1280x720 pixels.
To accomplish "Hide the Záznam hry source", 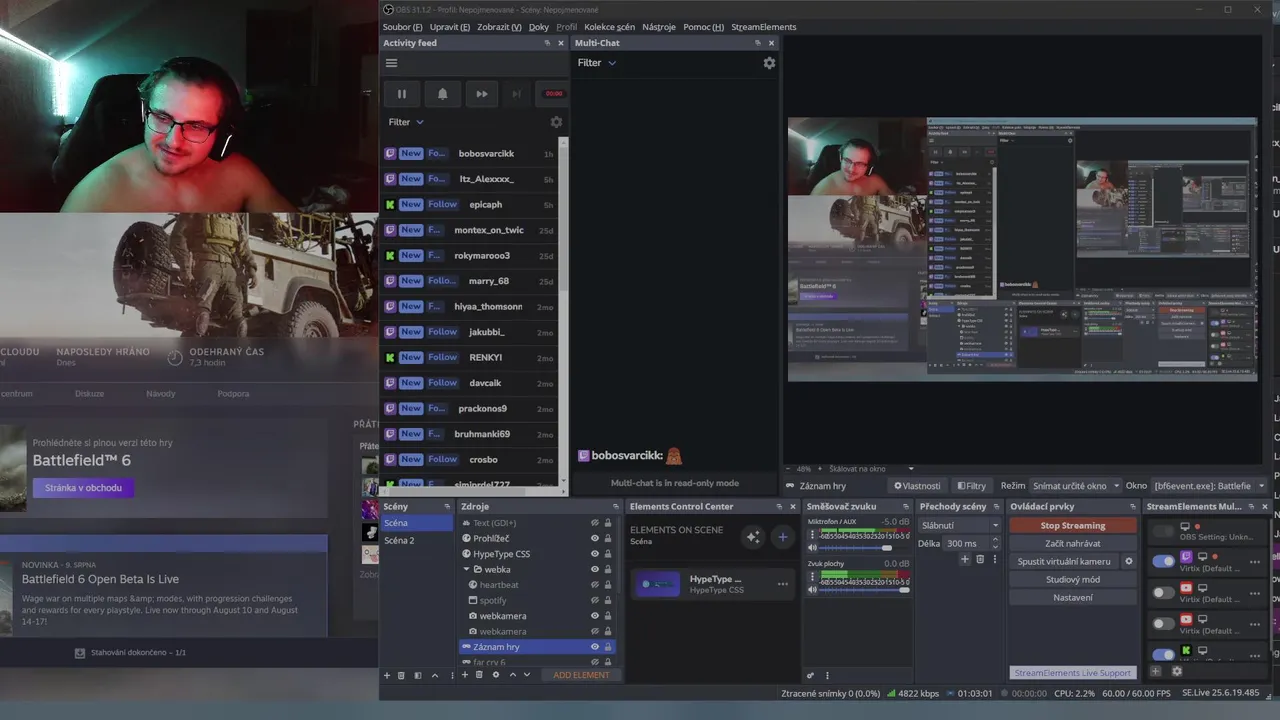I will click(x=594, y=647).
